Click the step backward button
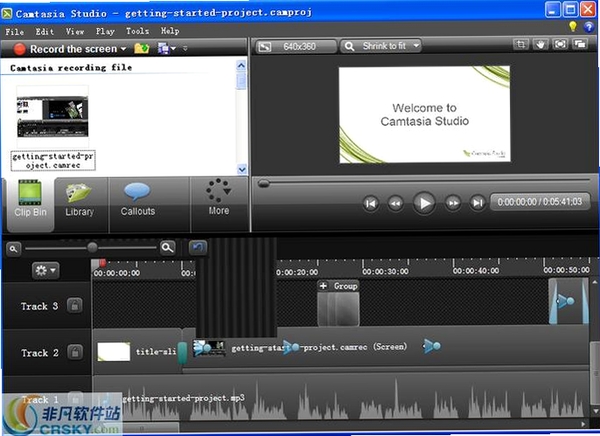 [x=395, y=203]
